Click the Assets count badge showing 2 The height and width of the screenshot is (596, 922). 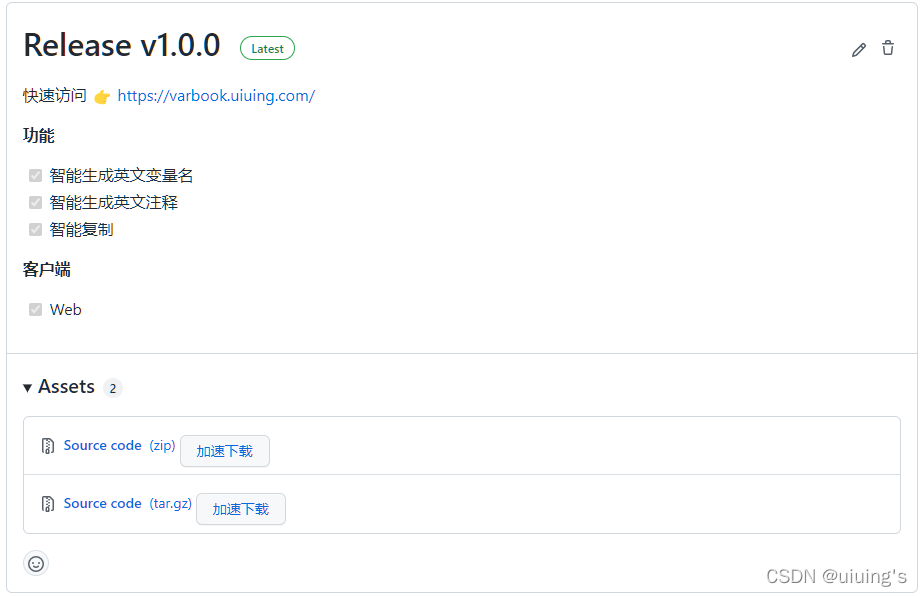[x=112, y=388]
